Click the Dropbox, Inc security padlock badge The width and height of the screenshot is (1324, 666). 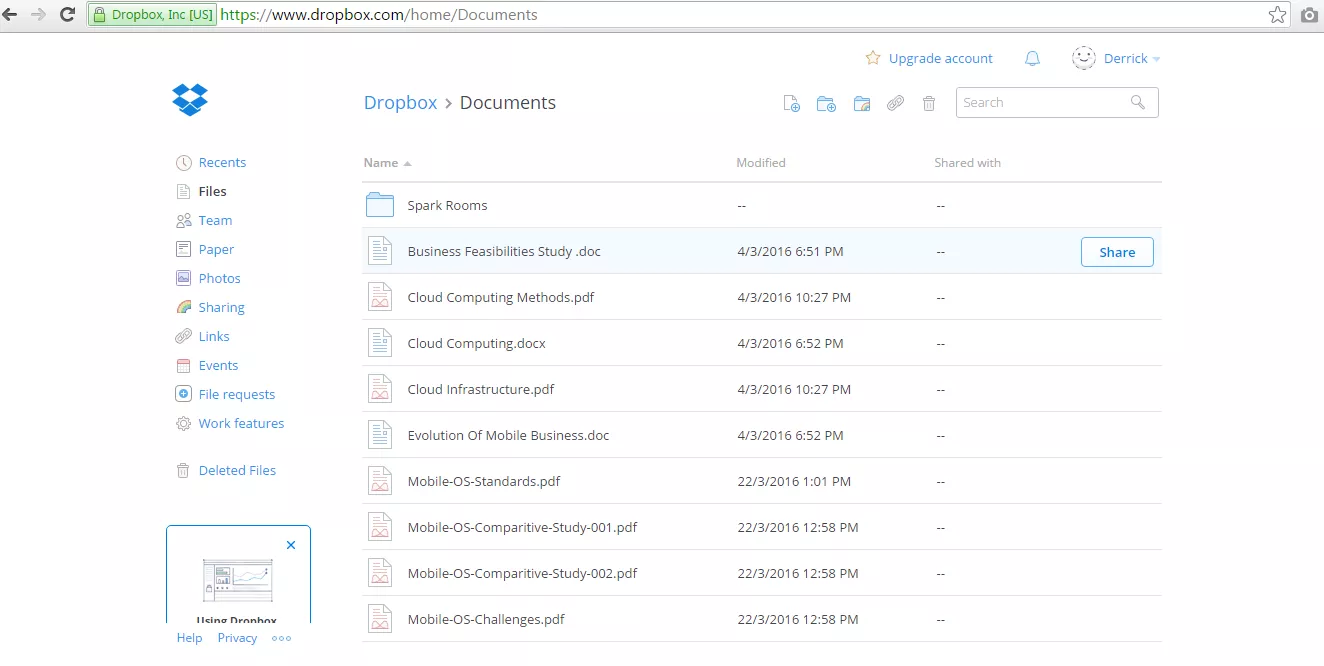click(153, 15)
